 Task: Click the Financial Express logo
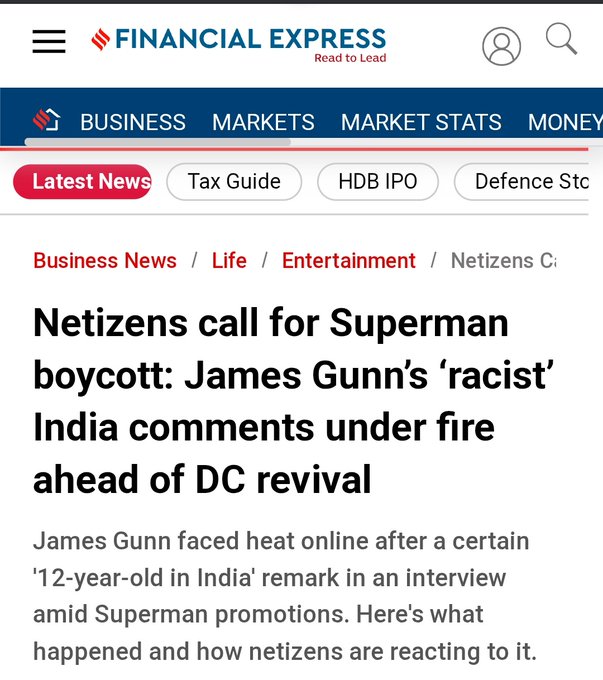(239, 44)
